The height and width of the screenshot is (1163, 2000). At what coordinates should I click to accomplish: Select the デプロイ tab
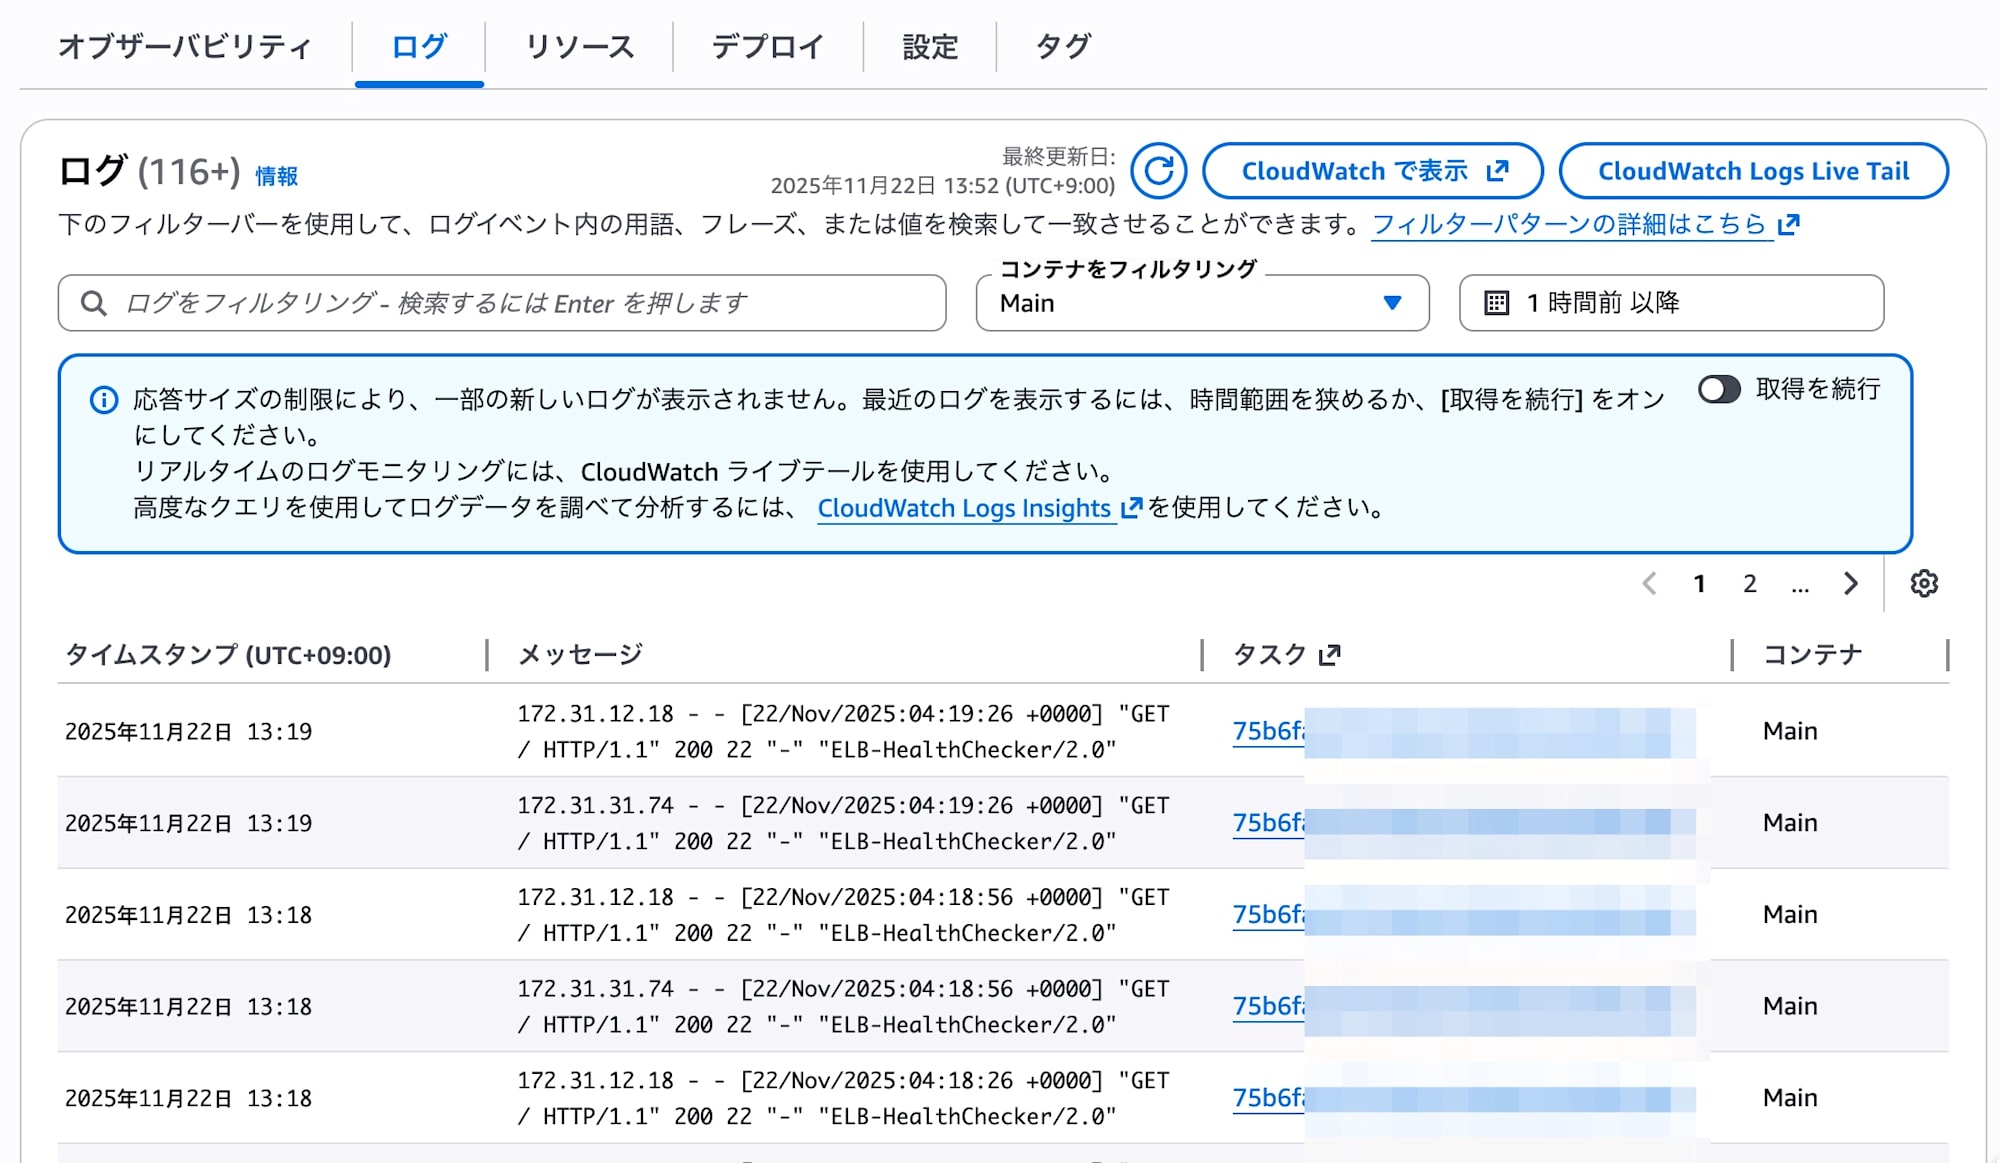(x=767, y=46)
